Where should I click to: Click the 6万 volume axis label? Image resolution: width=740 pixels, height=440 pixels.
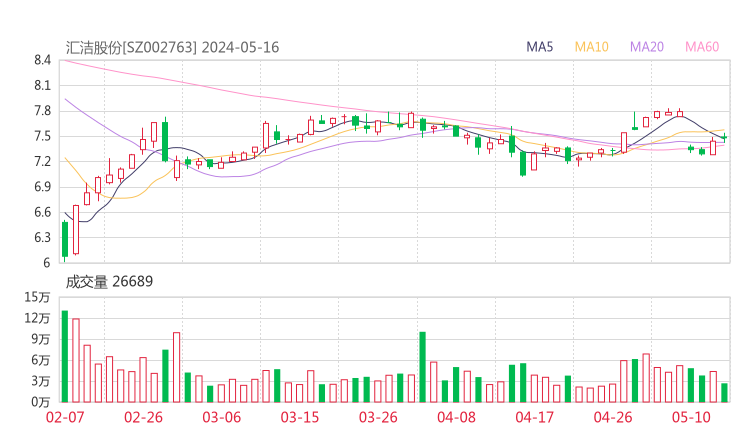[x=41, y=360]
